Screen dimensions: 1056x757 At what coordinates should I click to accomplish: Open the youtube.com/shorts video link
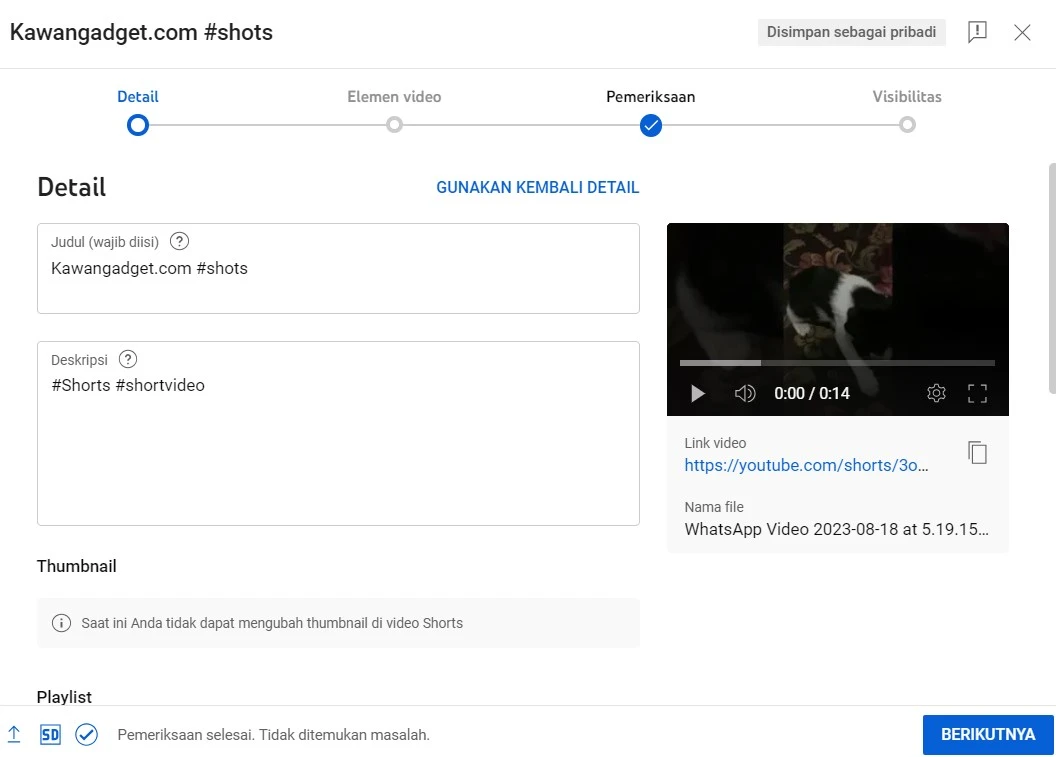point(806,465)
